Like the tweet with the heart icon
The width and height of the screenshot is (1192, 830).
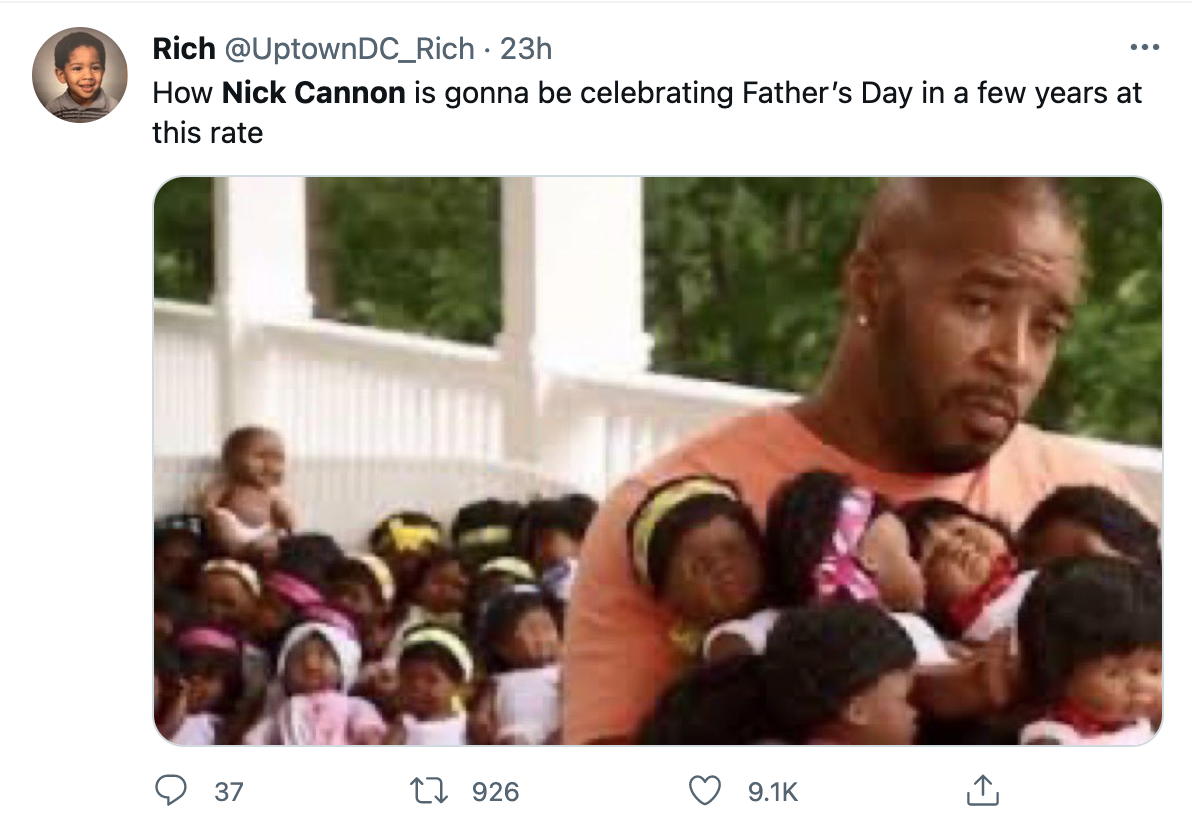click(x=705, y=790)
